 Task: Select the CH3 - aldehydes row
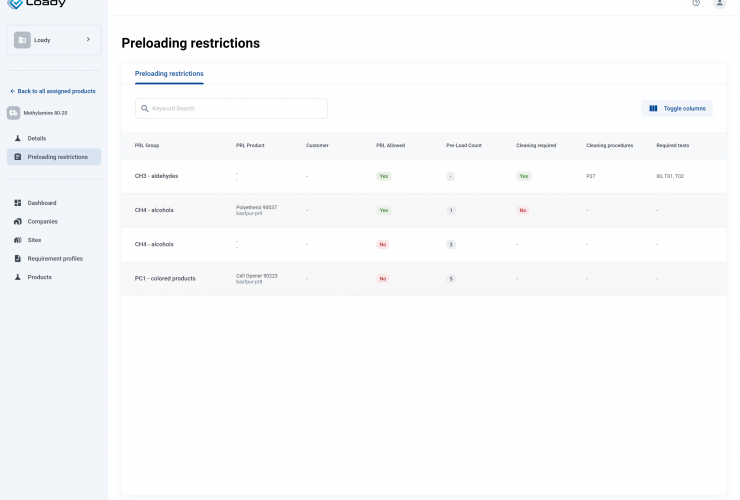[157, 176]
